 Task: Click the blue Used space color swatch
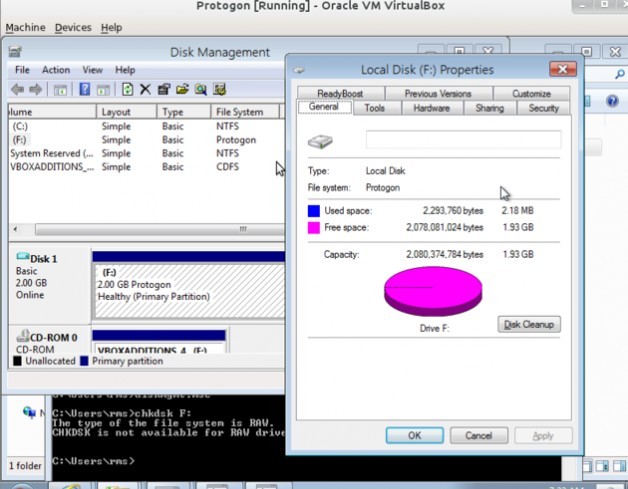314,211
